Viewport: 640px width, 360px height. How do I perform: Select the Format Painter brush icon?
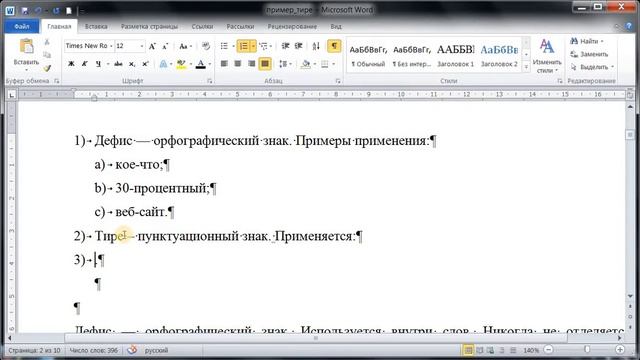click(x=47, y=68)
